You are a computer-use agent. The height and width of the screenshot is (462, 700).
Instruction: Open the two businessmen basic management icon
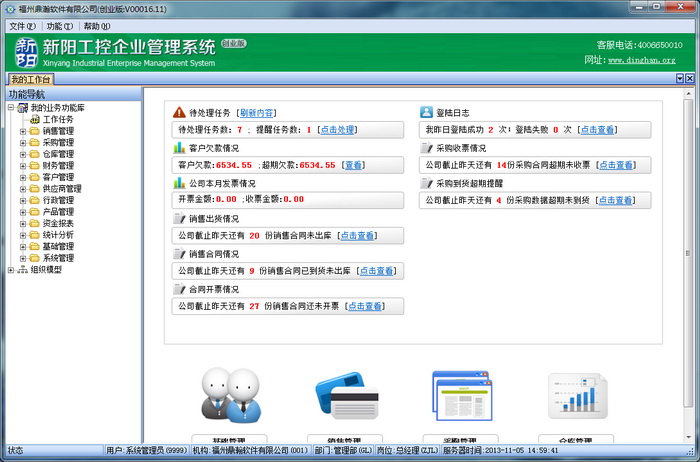pos(230,395)
